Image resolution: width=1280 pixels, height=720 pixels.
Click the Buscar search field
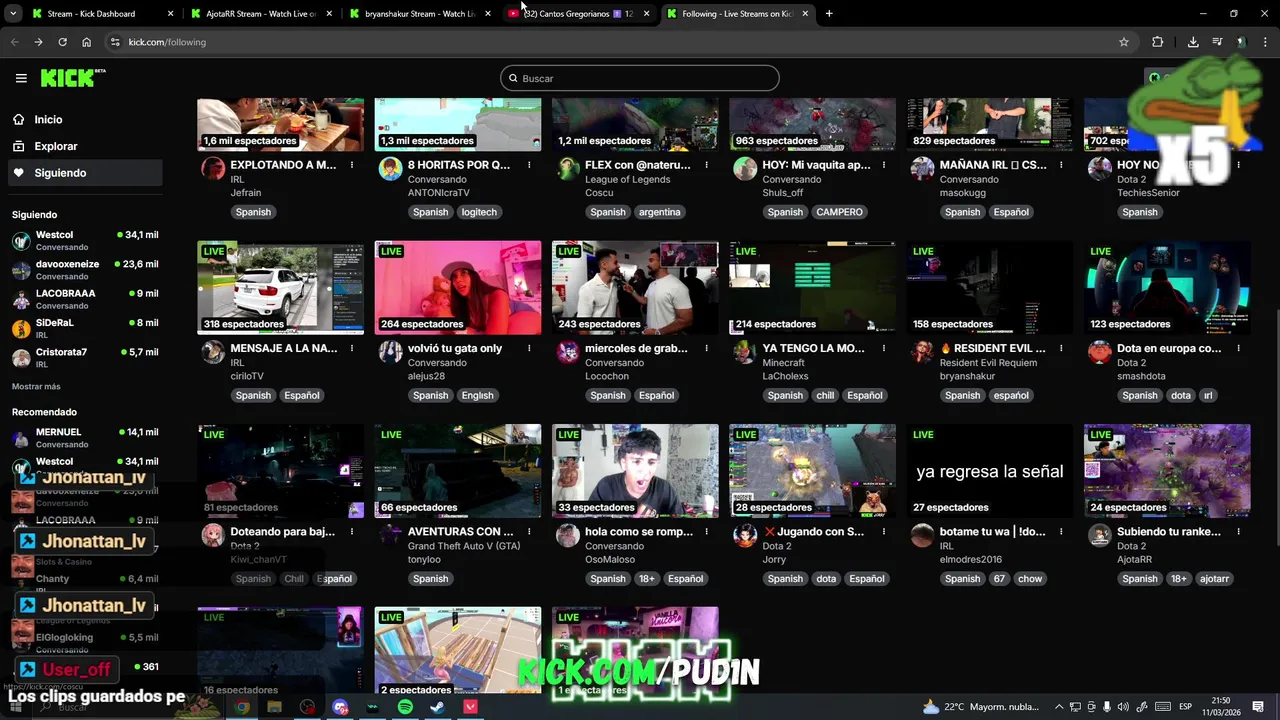(640, 78)
